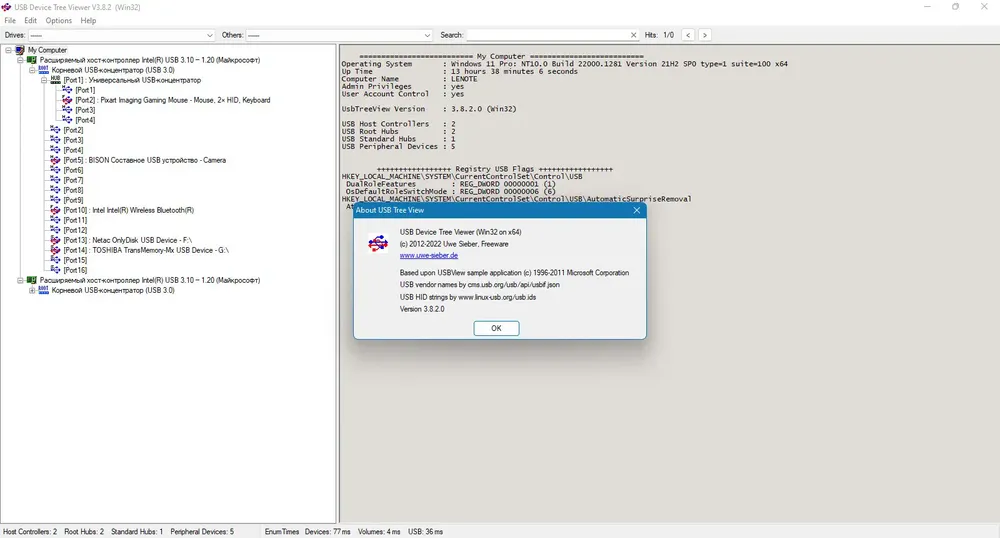Image resolution: width=1000 pixels, height=538 pixels.
Task: Click the hub icon of Port1 universal hub
Action: (55, 80)
